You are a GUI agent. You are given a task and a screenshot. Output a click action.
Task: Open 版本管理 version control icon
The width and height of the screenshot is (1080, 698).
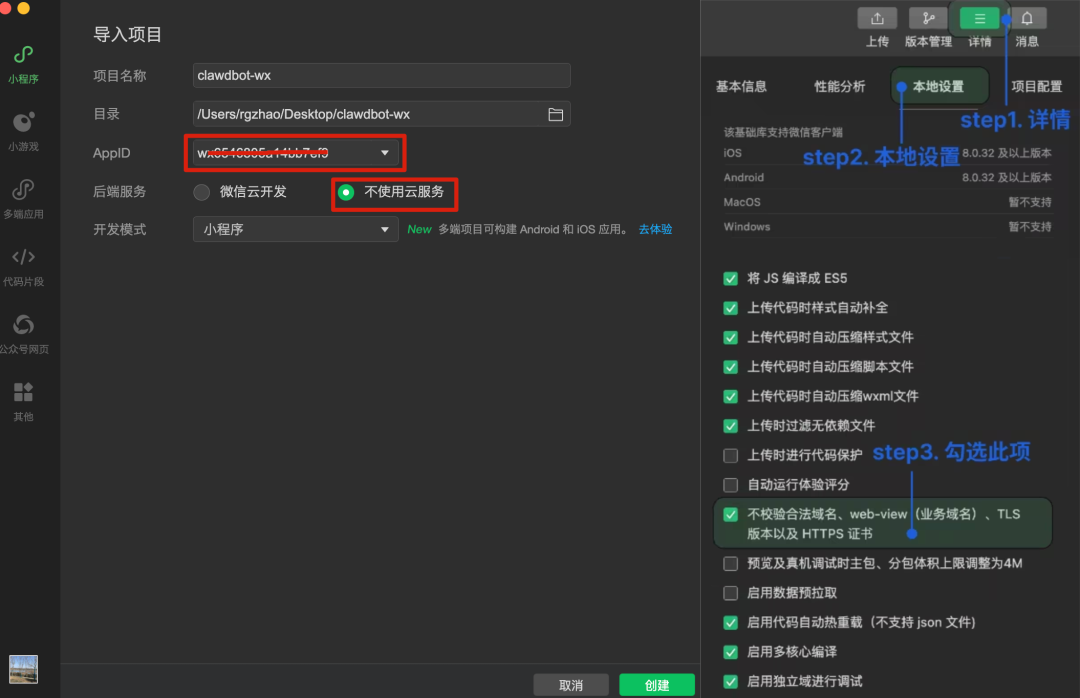point(928,19)
